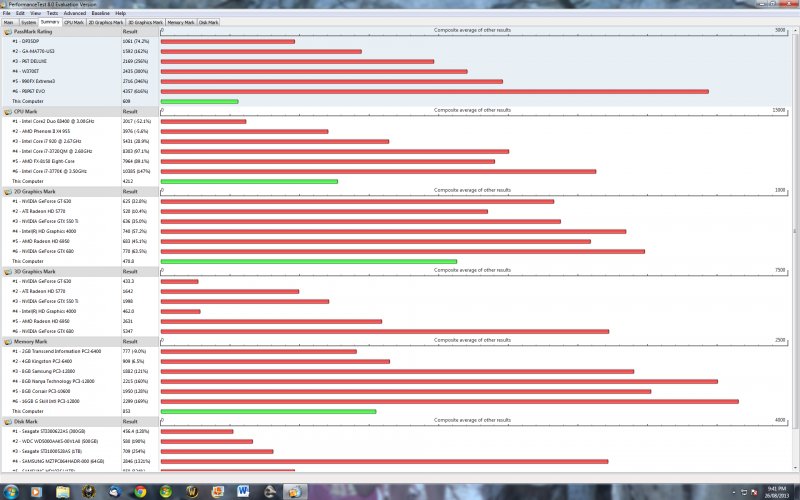Image resolution: width=800 pixels, height=500 pixels.
Task: Switch to the System tab
Action: coord(29,22)
